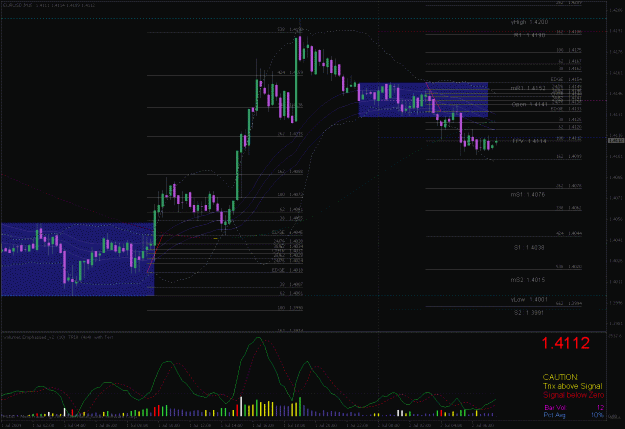Select the S1 1.4038 support label

pyautogui.click(x=529, y=248)
